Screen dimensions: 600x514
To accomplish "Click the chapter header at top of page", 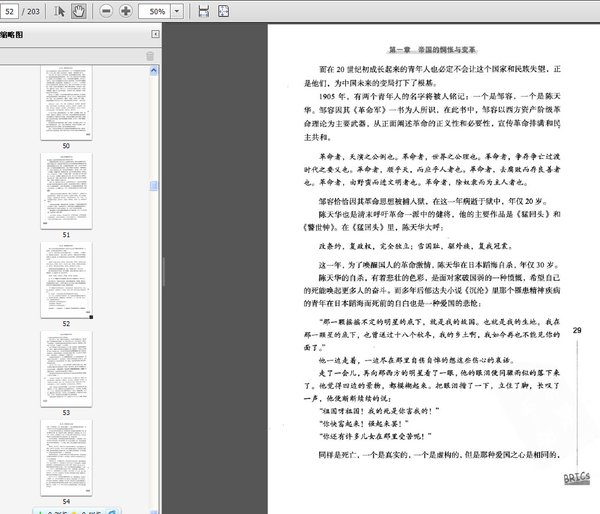I will (432, 50).
